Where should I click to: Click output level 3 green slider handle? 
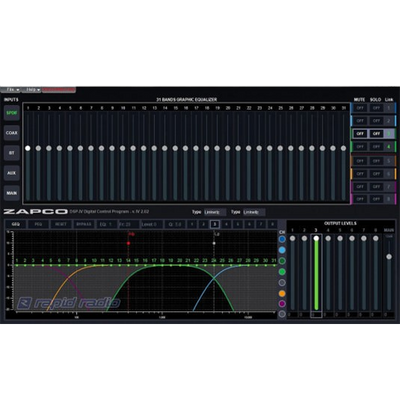tap(316, 238)
